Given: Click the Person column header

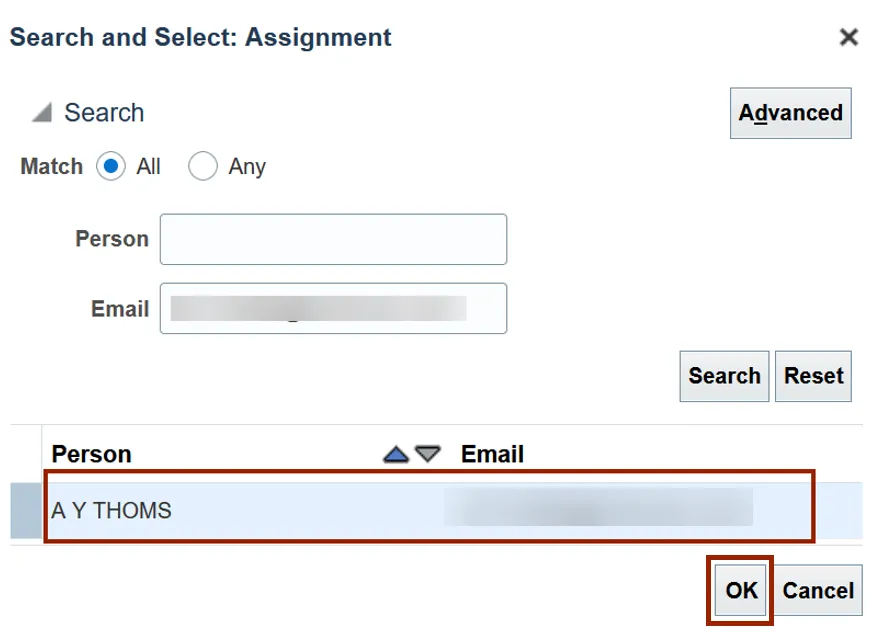Looking at the screenshot, I should pyautogui.click(x=92, y=454).
